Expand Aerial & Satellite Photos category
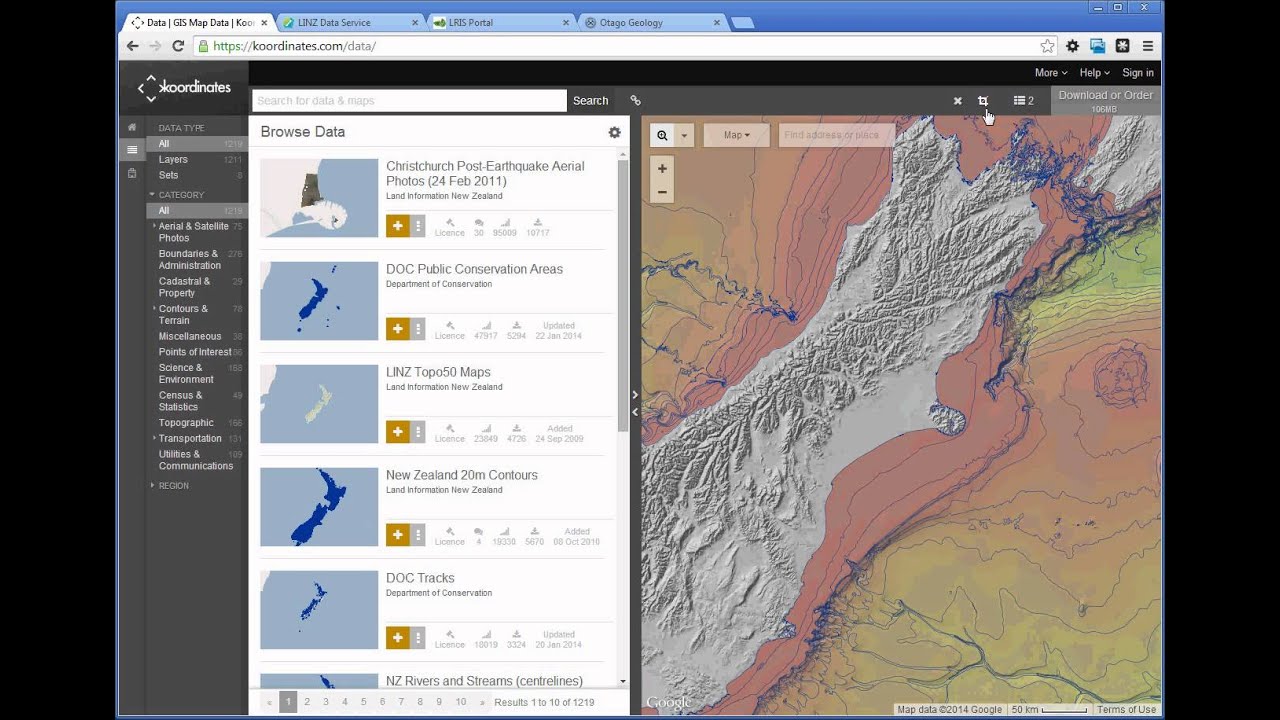 click(x=154, y=226)
